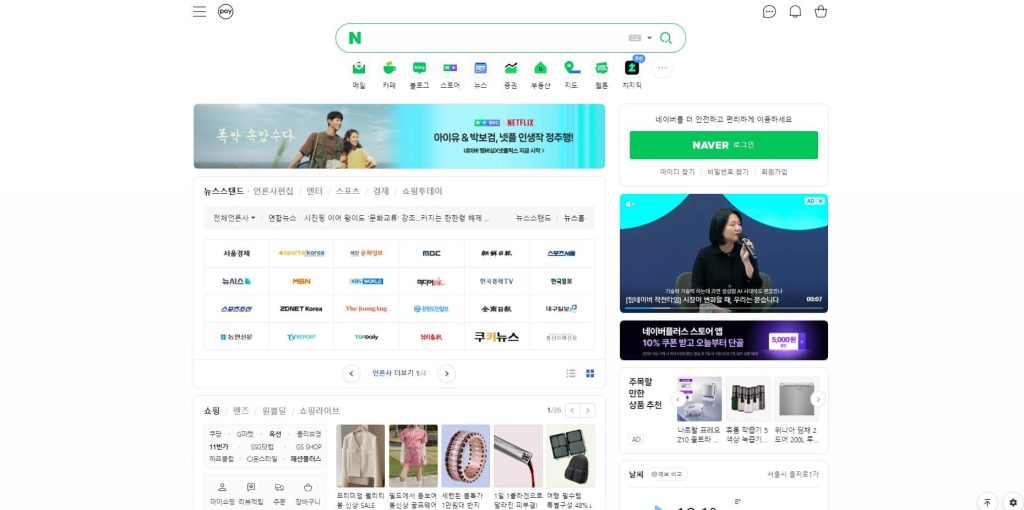Open the 메일 (Mail) shortcut icon

(359, 68)
